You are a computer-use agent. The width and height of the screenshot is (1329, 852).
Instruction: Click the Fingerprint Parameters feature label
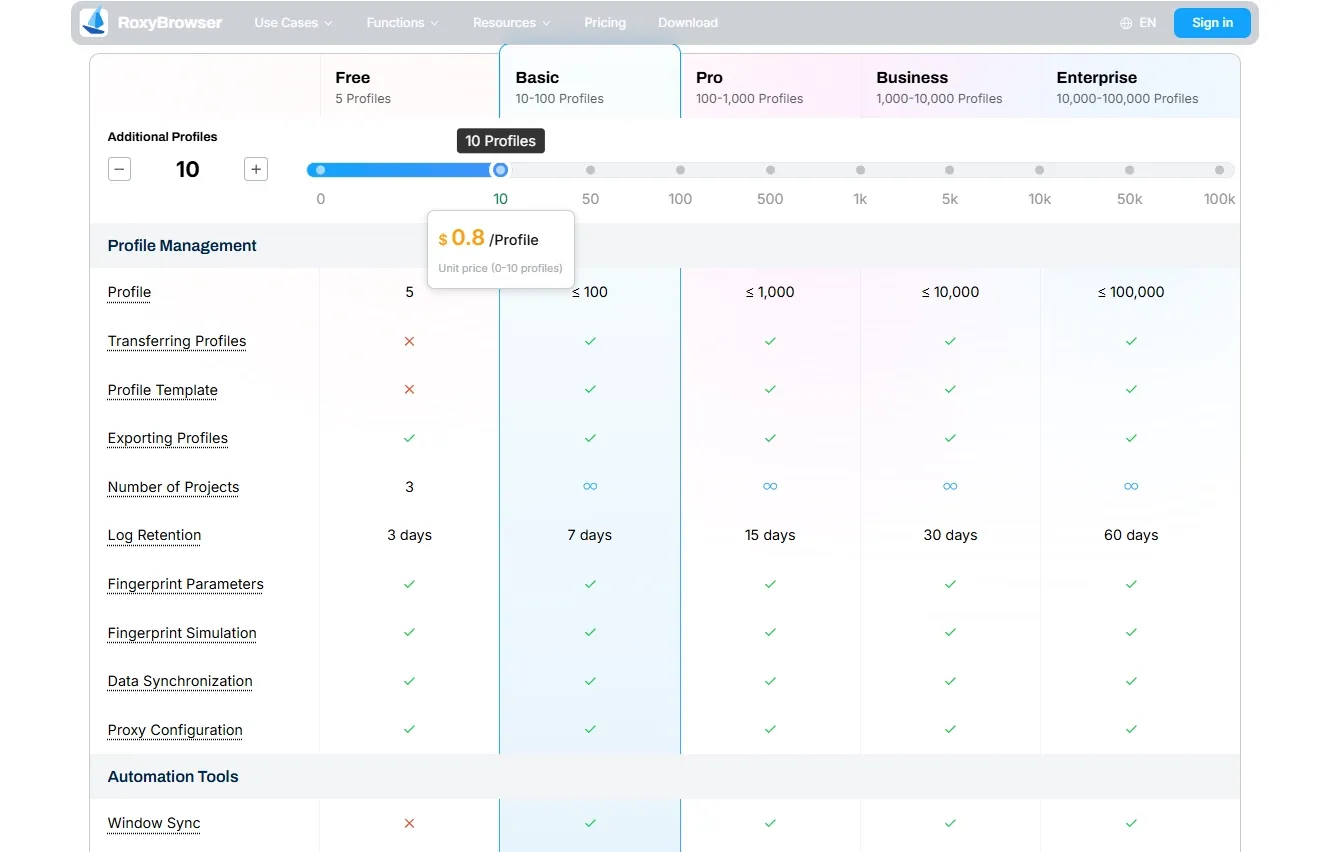[186, 584]
